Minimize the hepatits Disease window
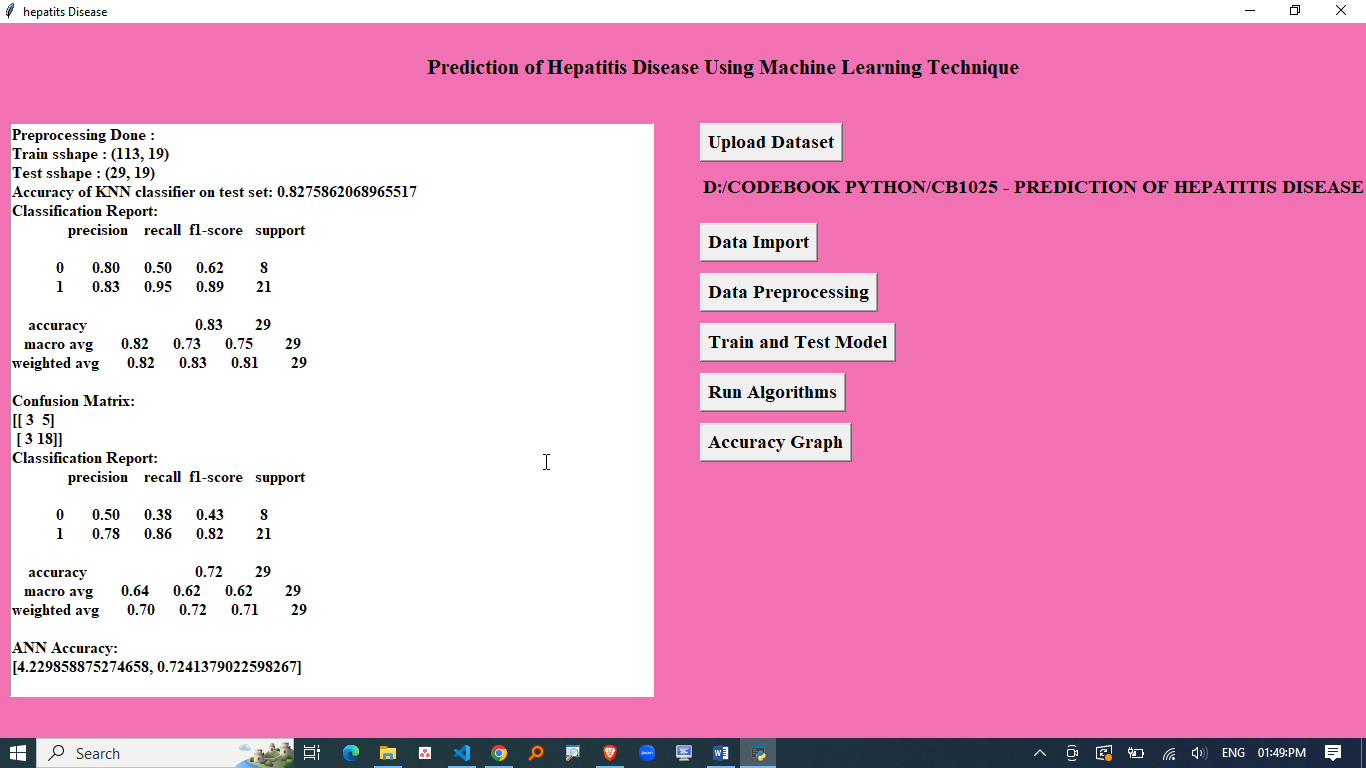1366x768 pixels. [1250, 11]
